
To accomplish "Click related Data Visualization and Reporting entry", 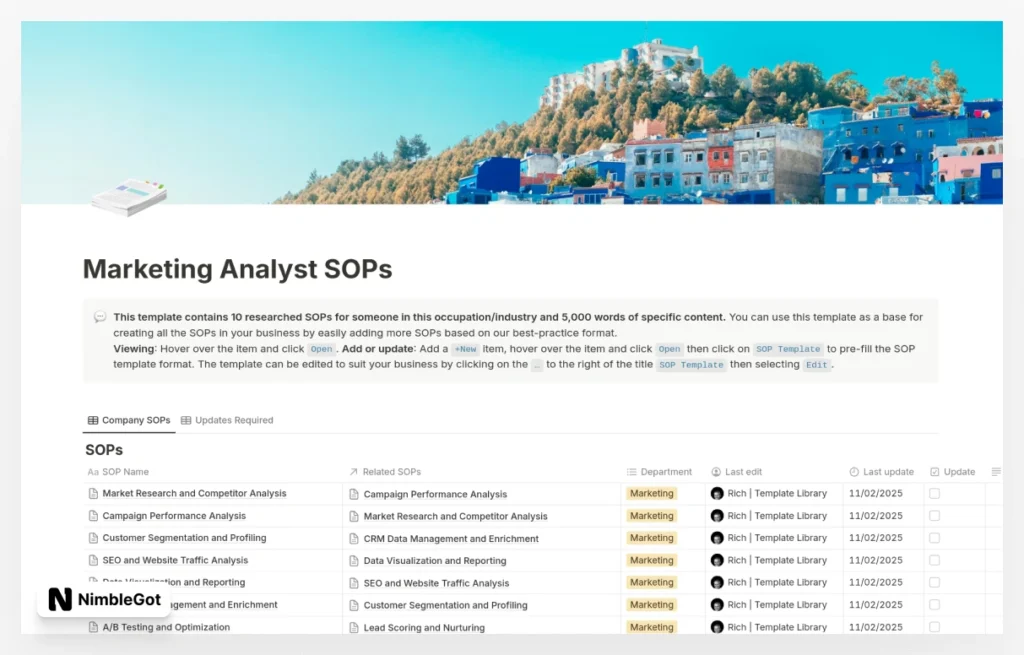I will [x=434, y=561].
